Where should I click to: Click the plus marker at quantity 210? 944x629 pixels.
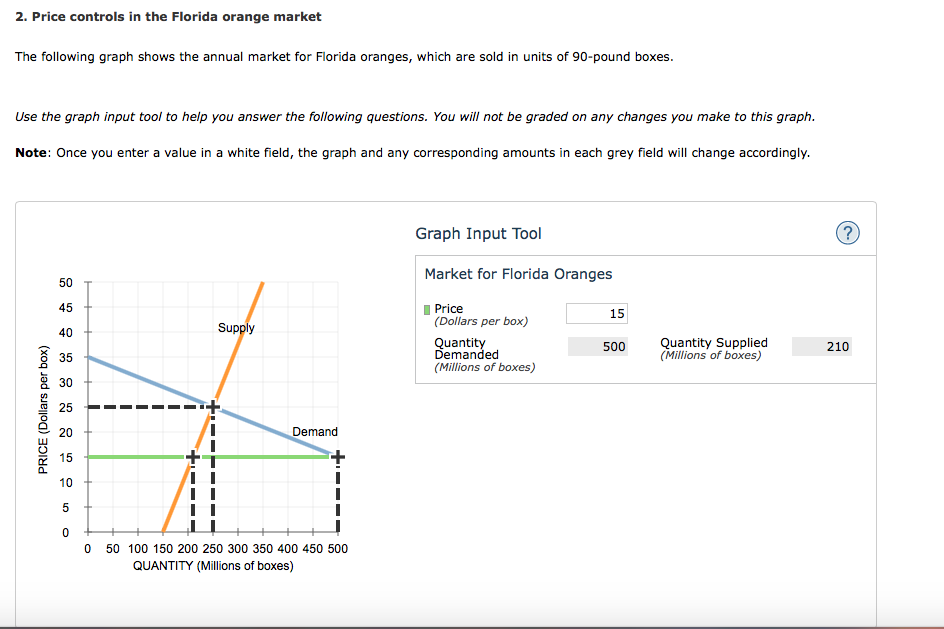[192, 456]
